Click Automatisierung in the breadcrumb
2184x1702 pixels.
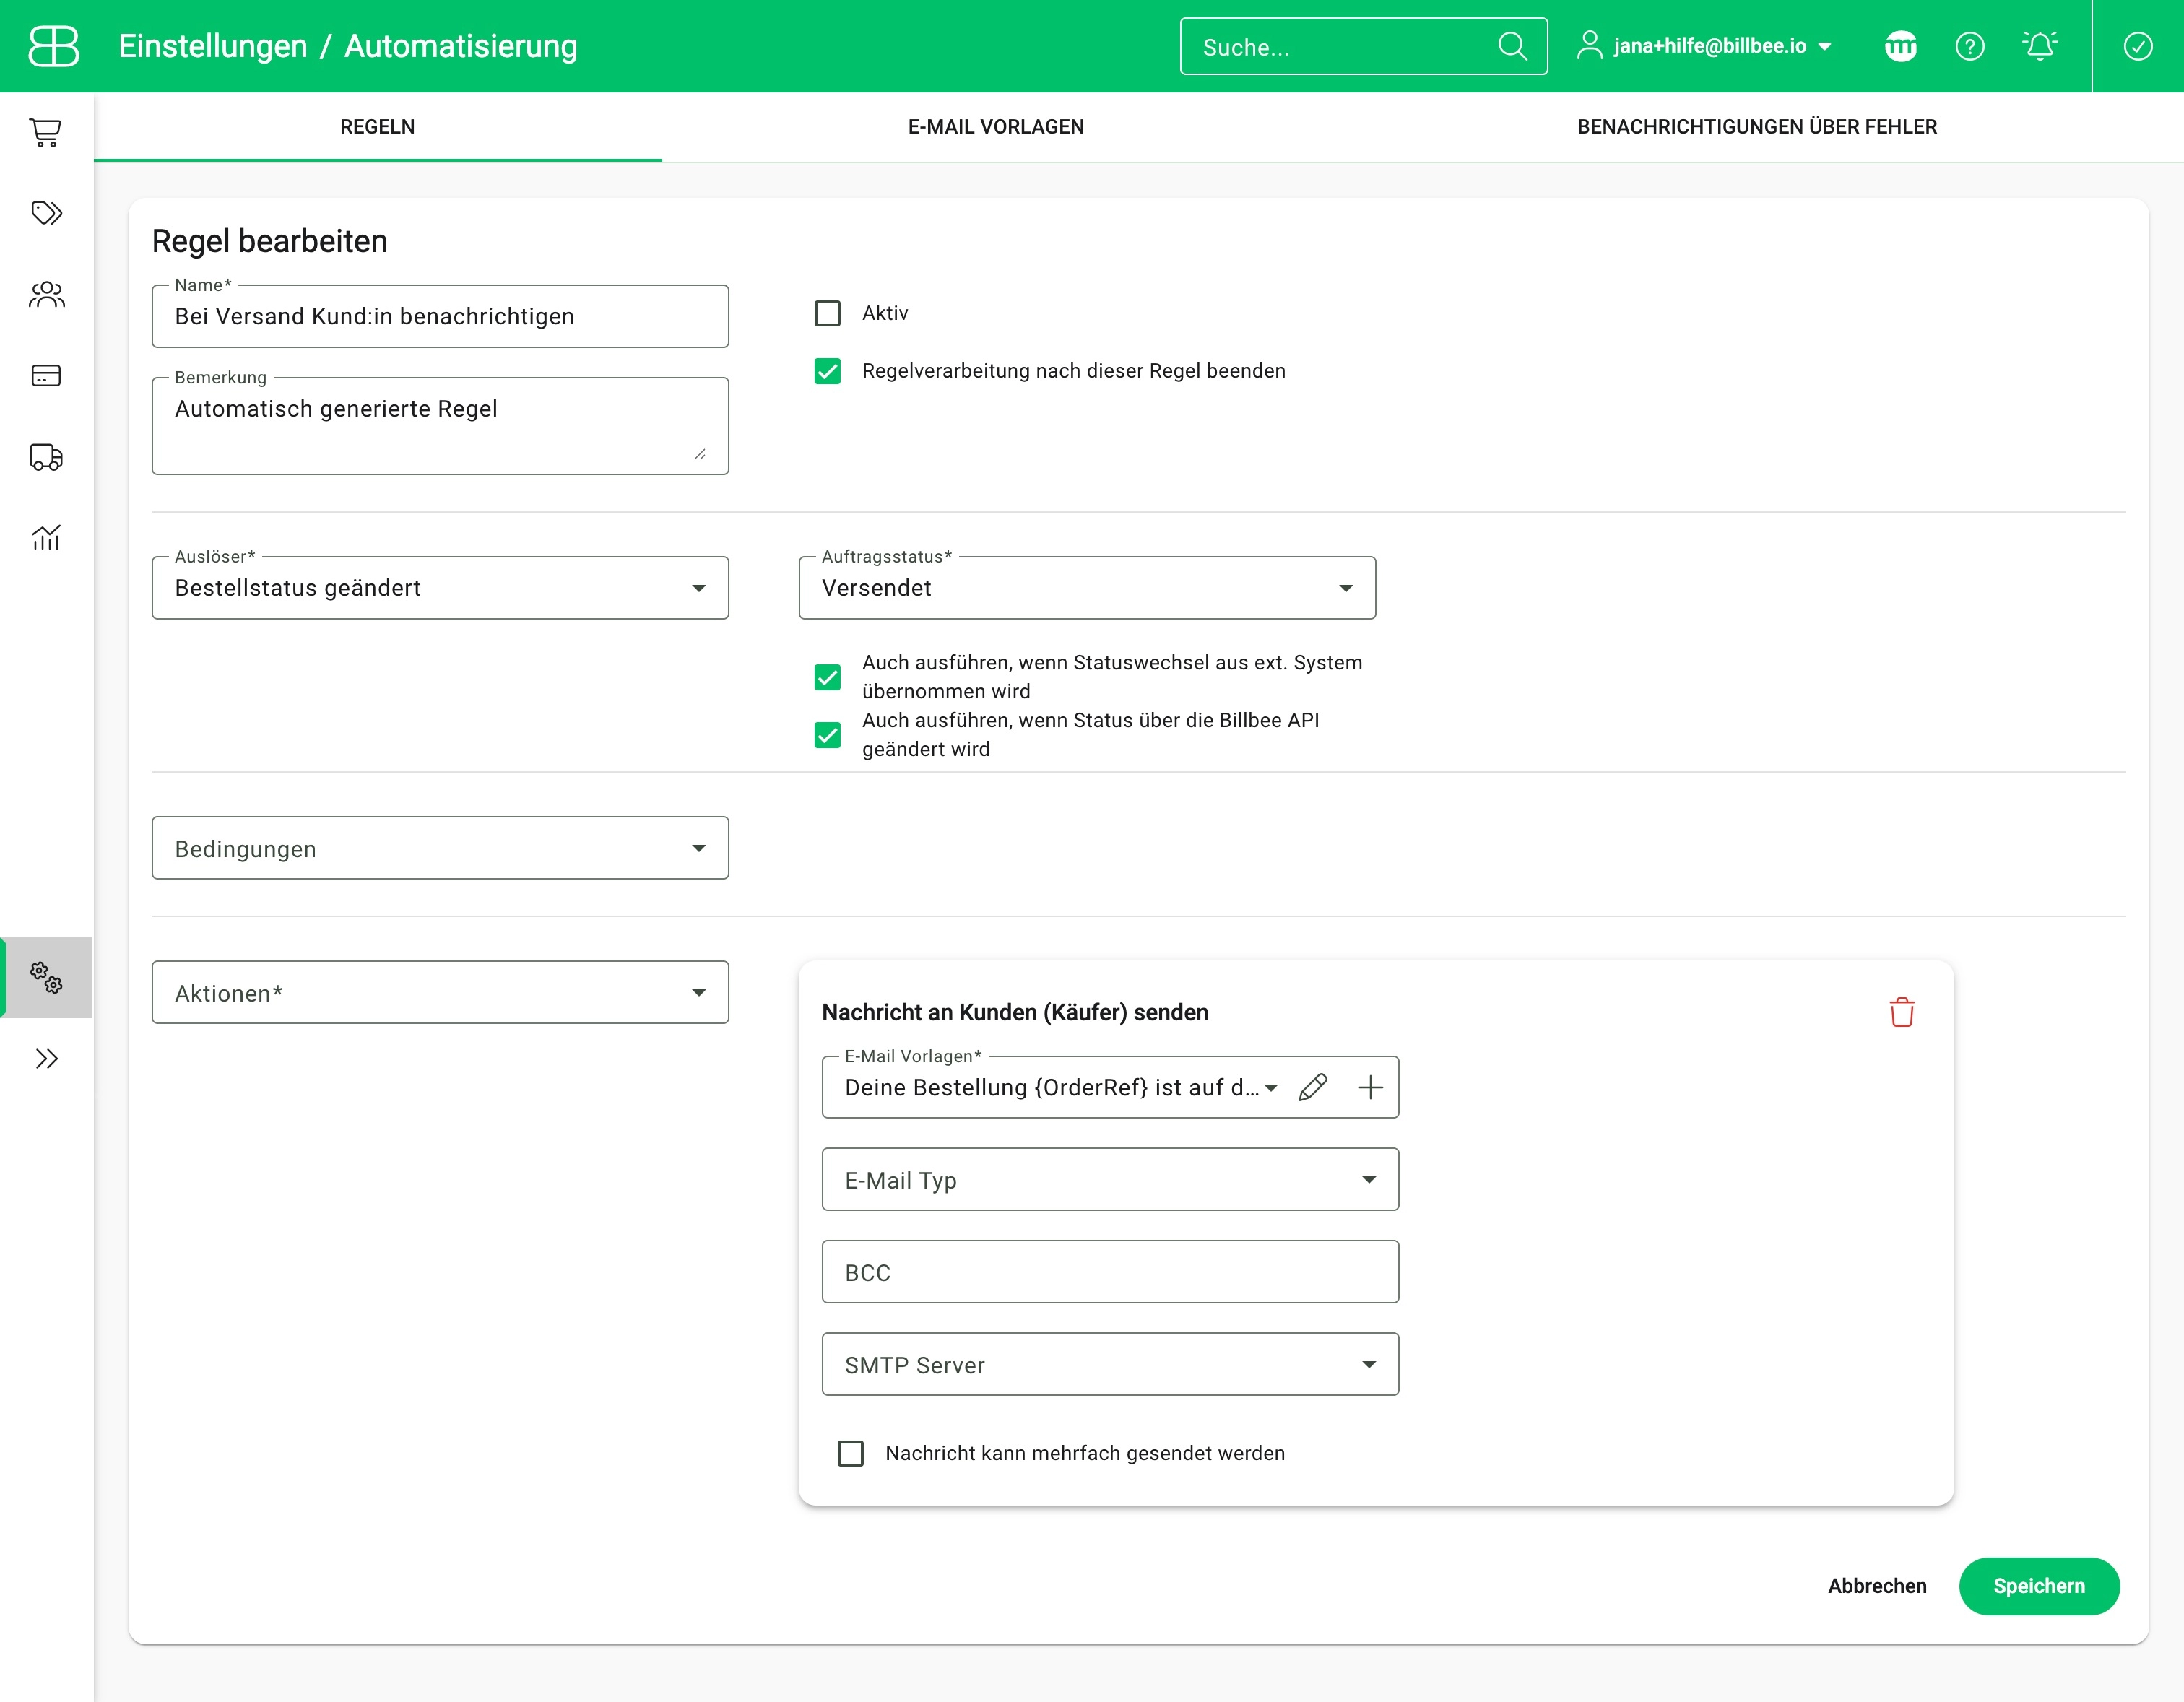click(461, 46)
